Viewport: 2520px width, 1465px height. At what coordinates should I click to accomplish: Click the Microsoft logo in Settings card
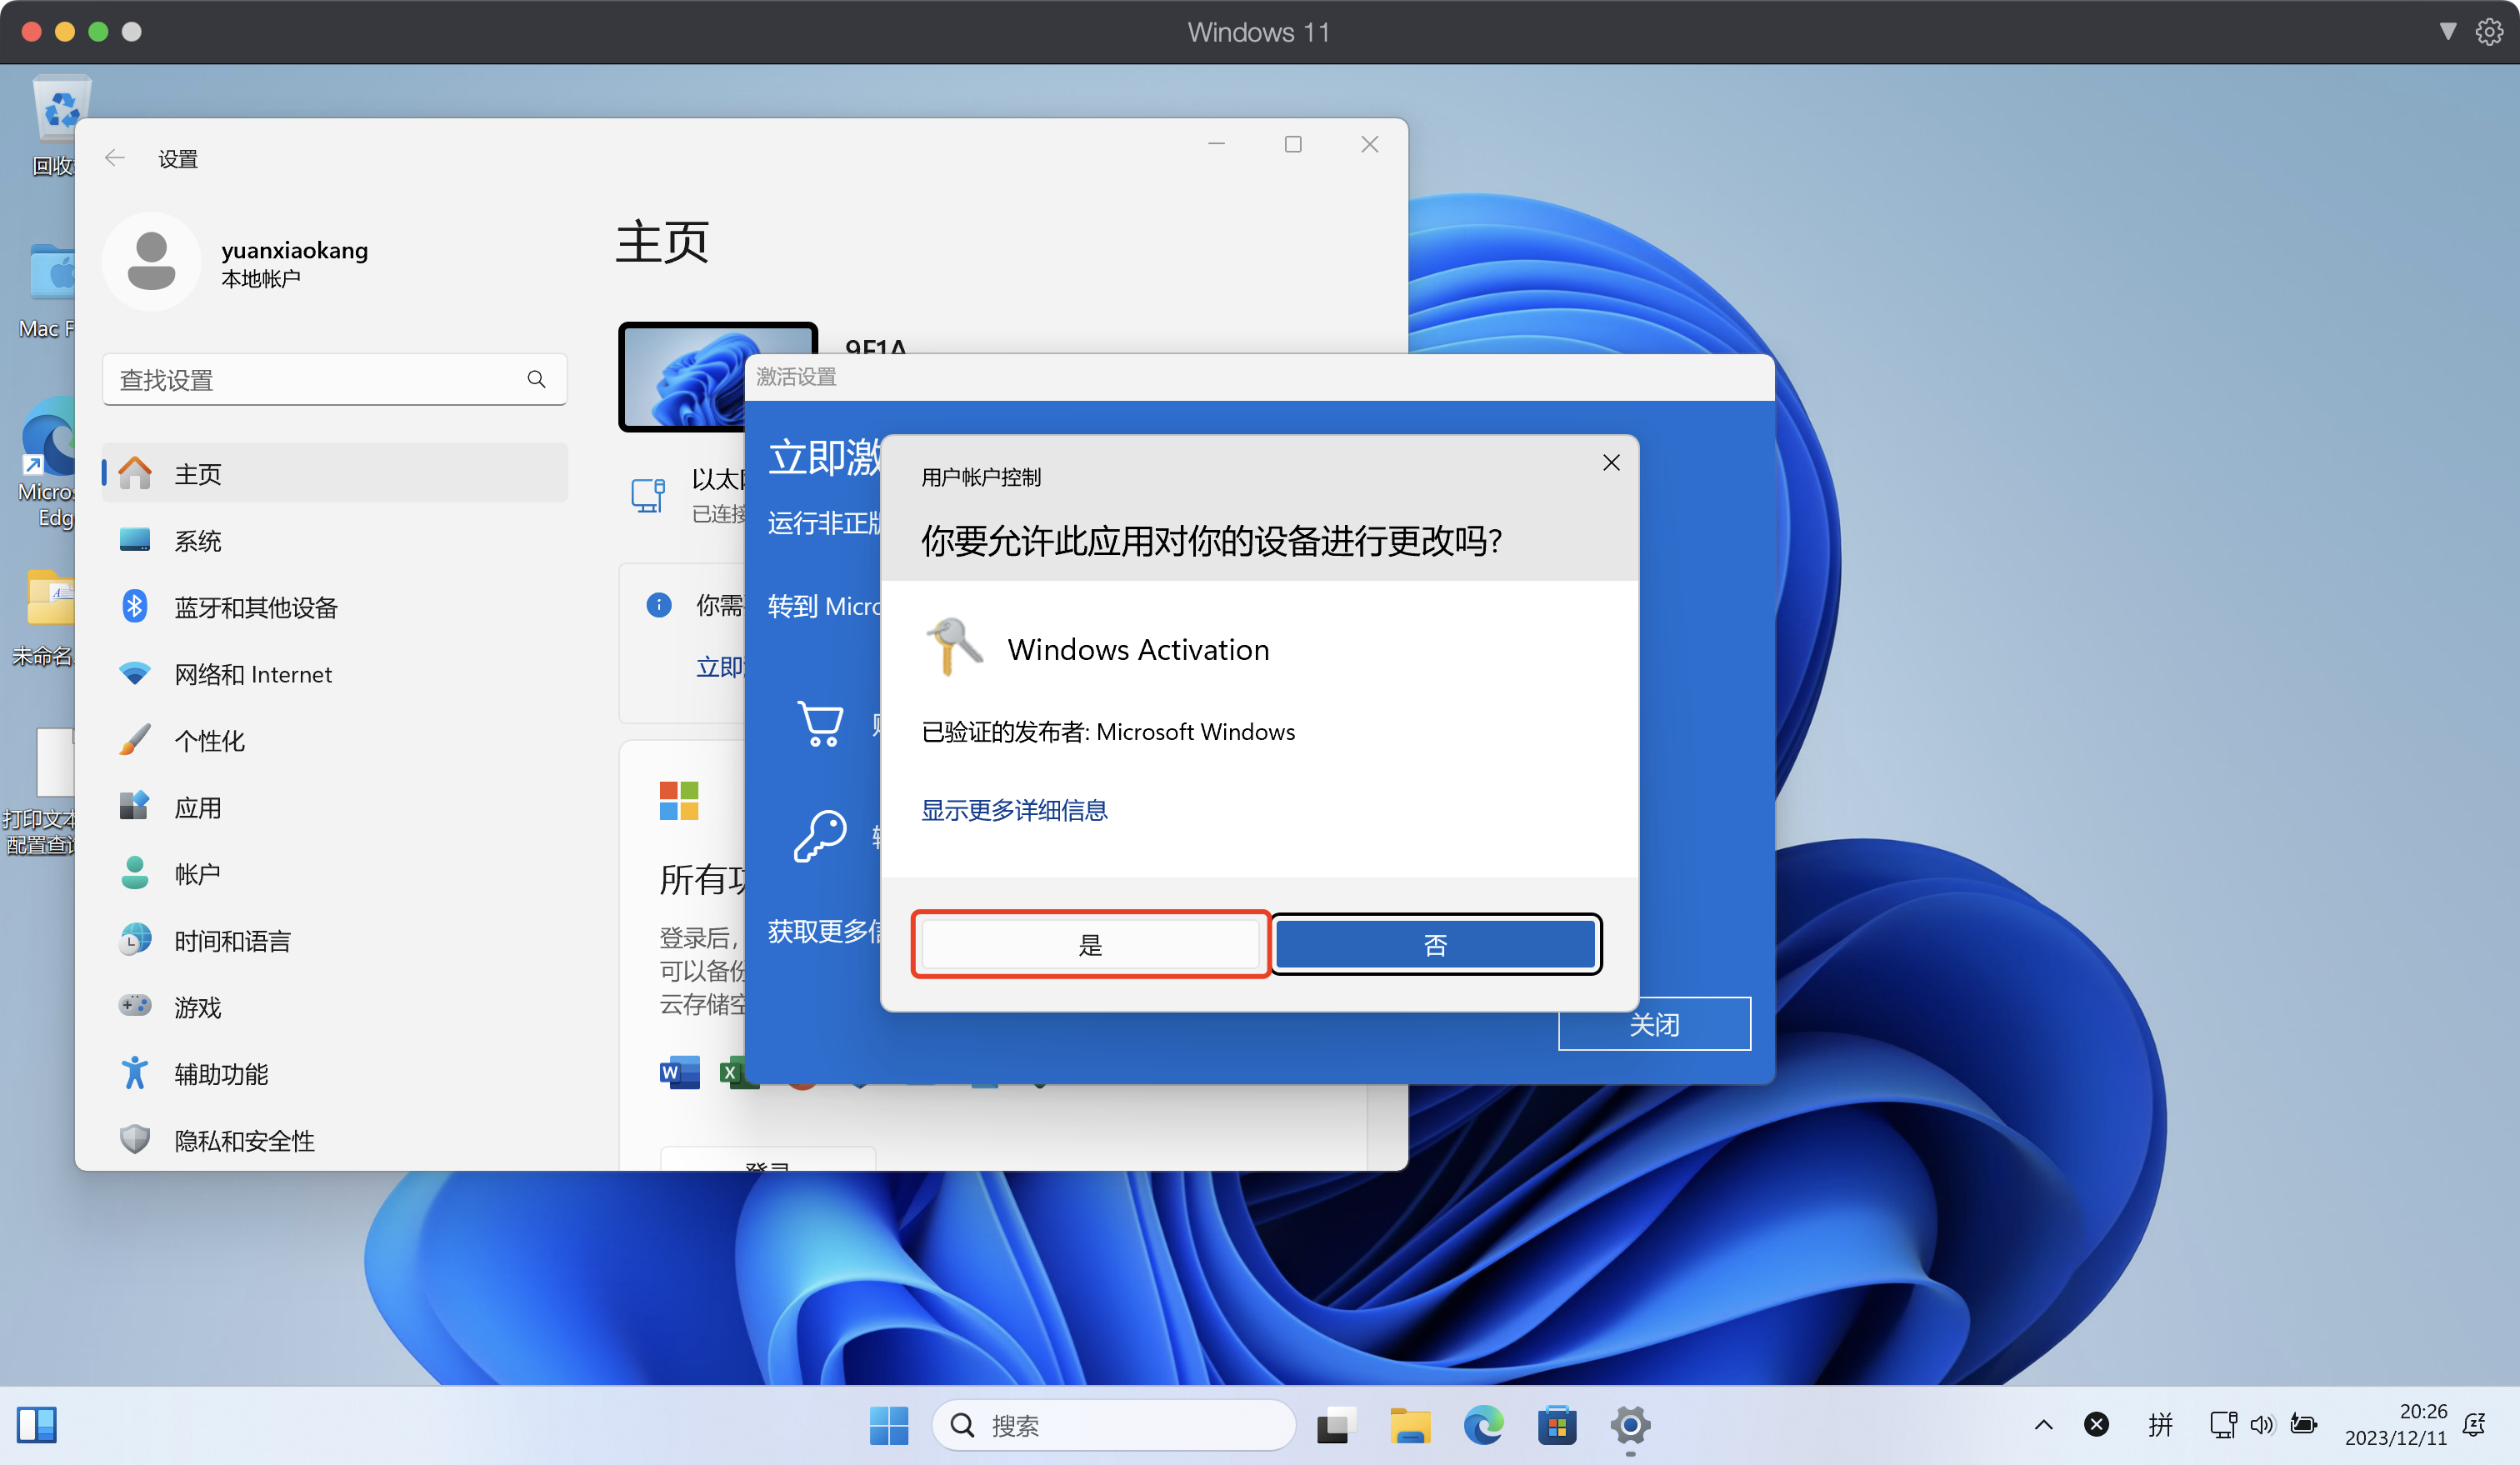click(679, 800)
